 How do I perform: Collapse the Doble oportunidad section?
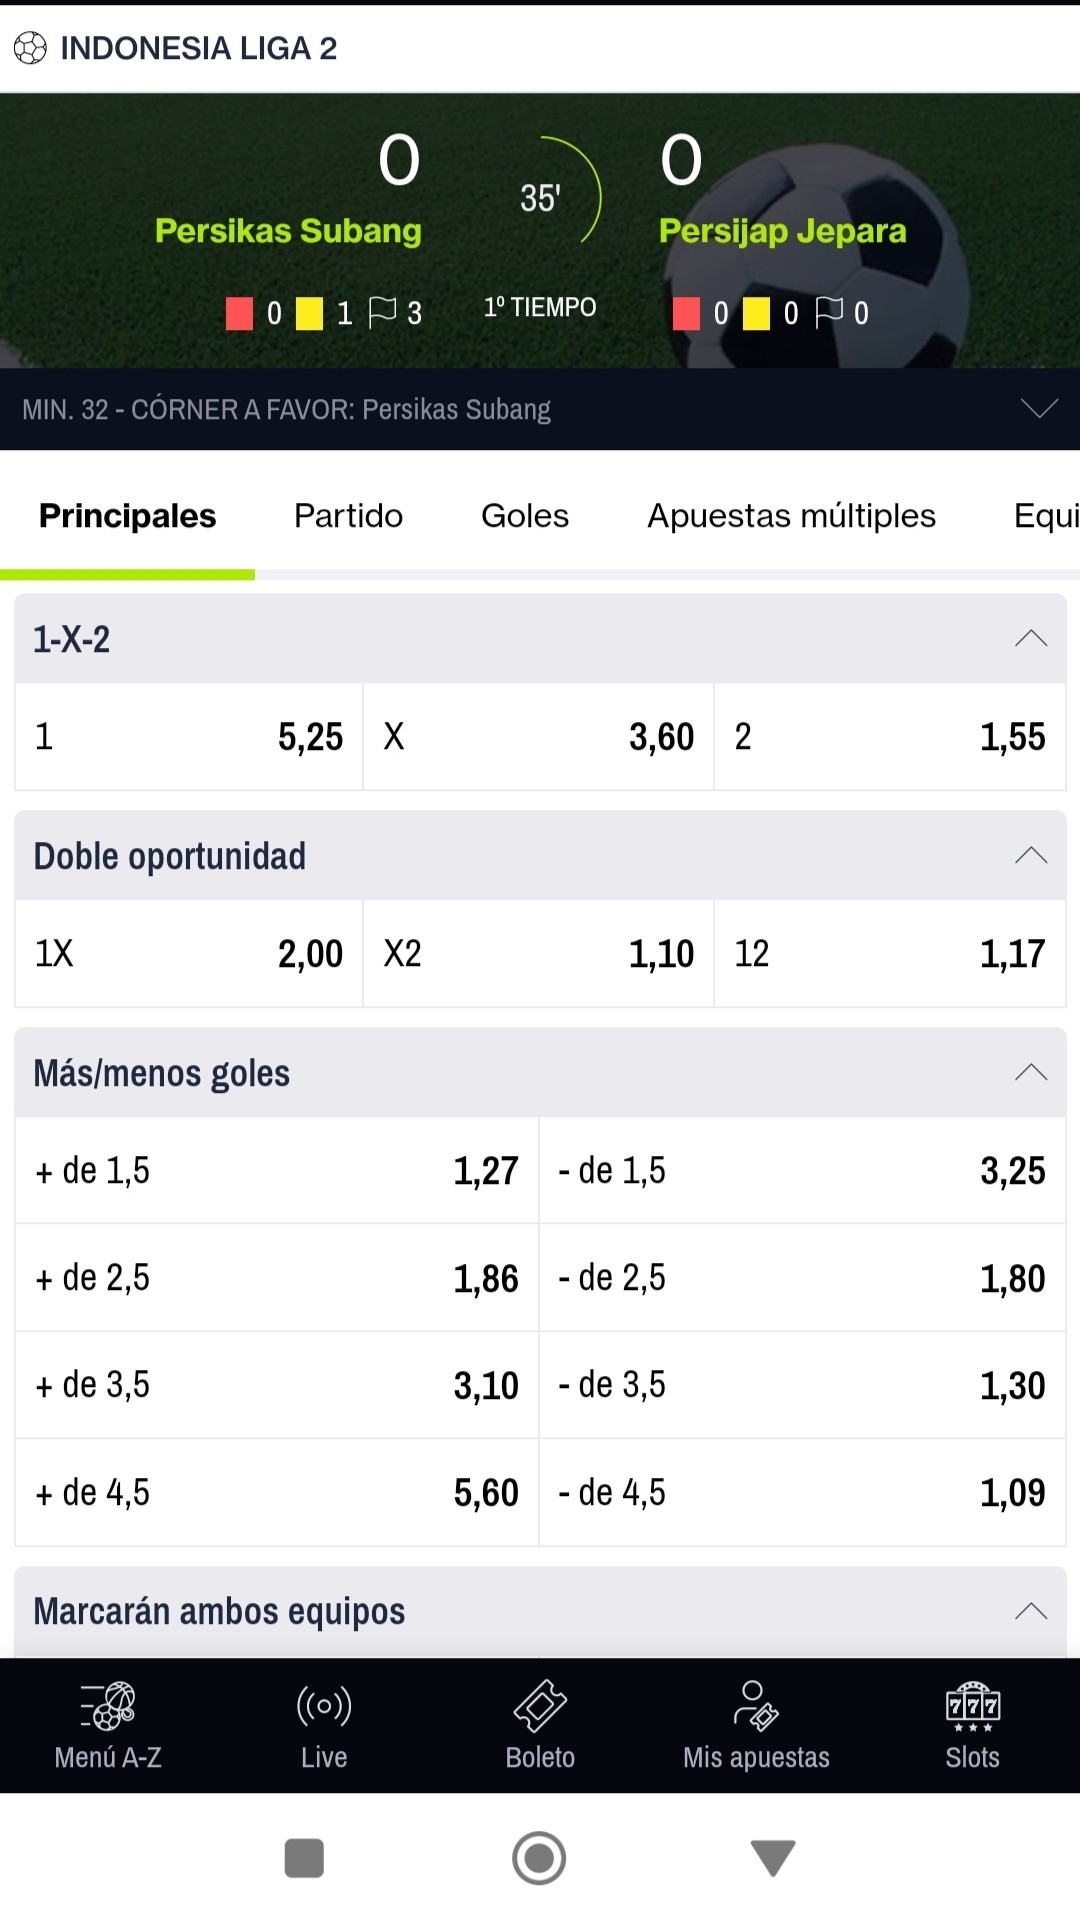pyautogui.click(x=1031, y=855)
